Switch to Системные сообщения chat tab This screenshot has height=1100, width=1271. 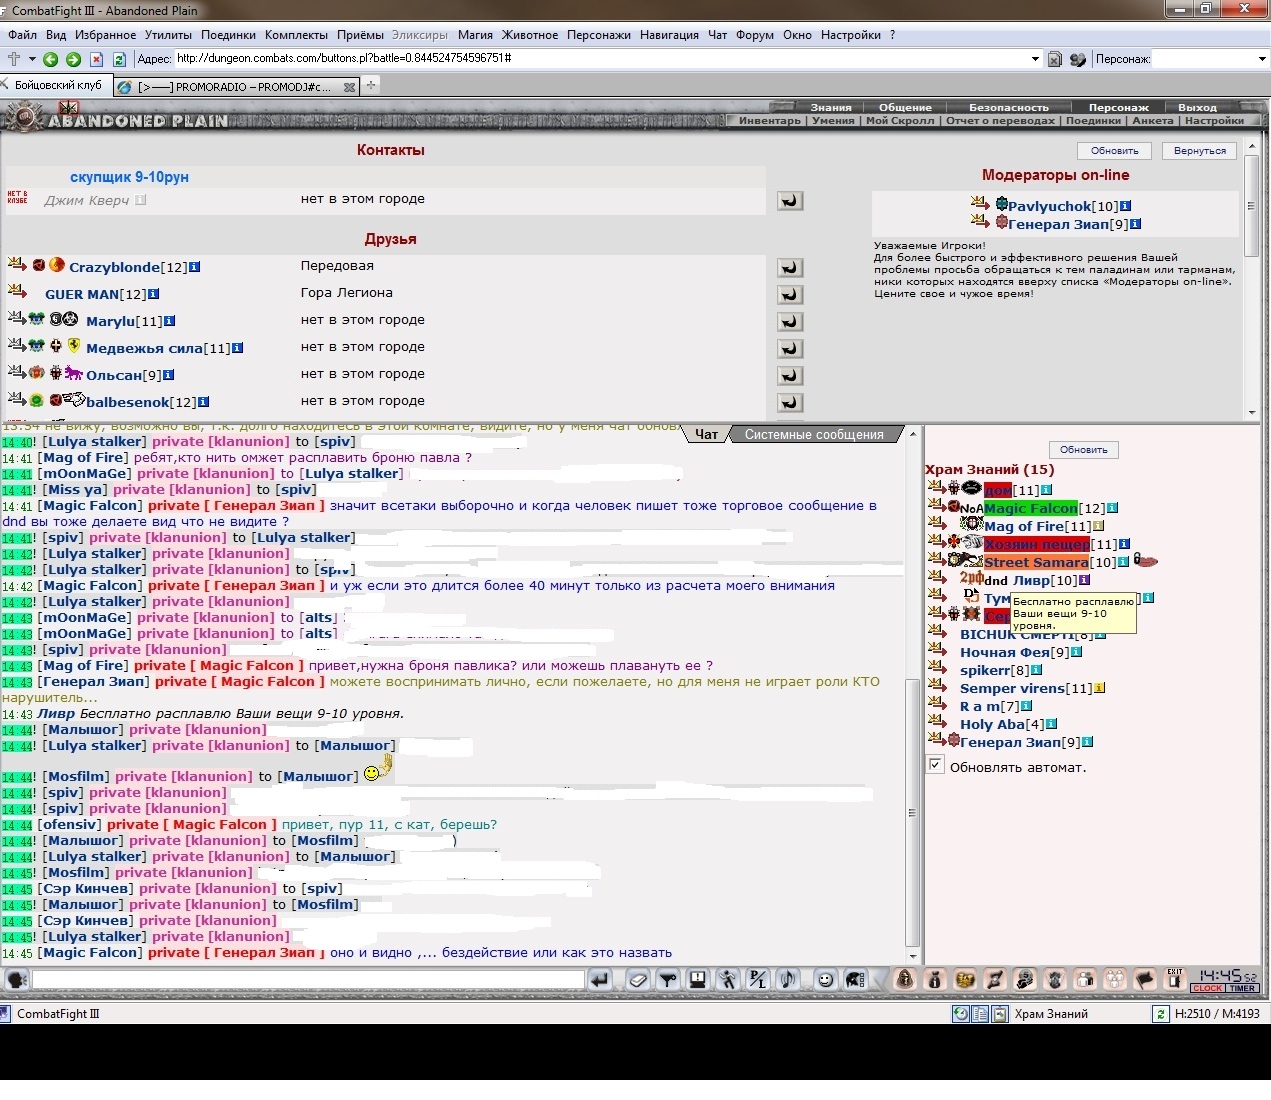(814, 435)
